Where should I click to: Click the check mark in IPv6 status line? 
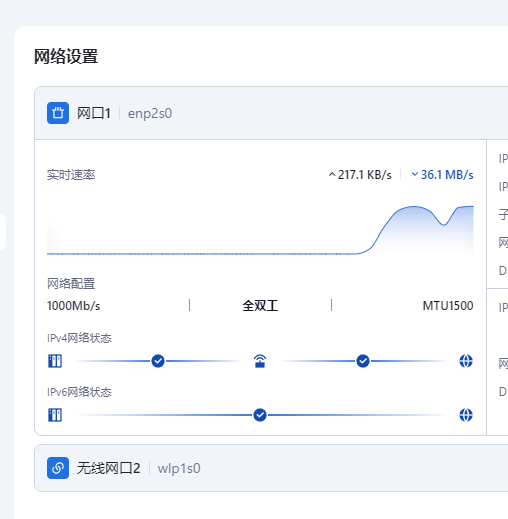tap(260, 415)
